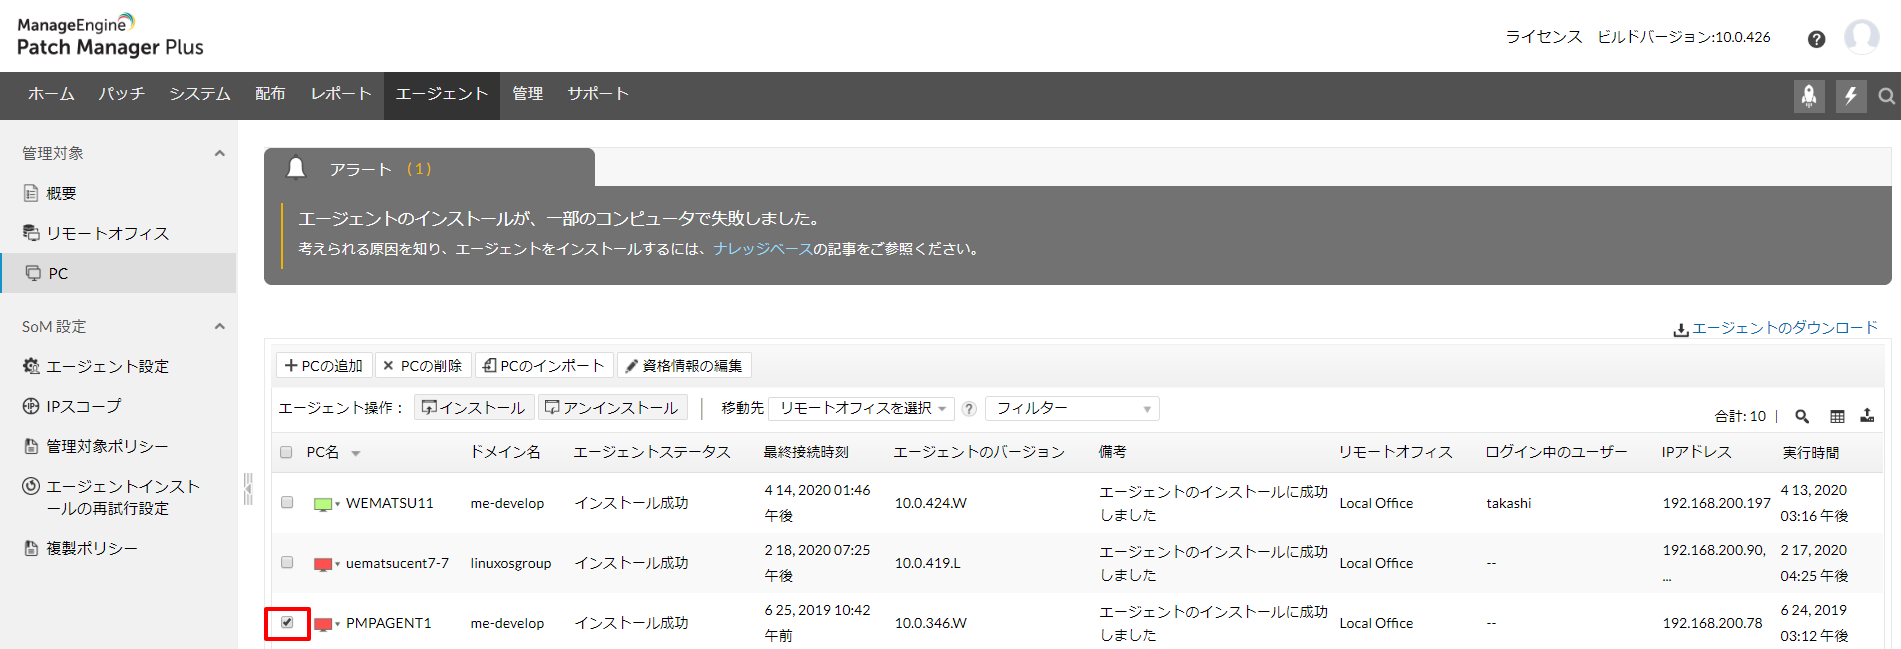Click the help icon beside remote office selector
This screenshot has height=649, width=1901.
(x=969, y=408)
